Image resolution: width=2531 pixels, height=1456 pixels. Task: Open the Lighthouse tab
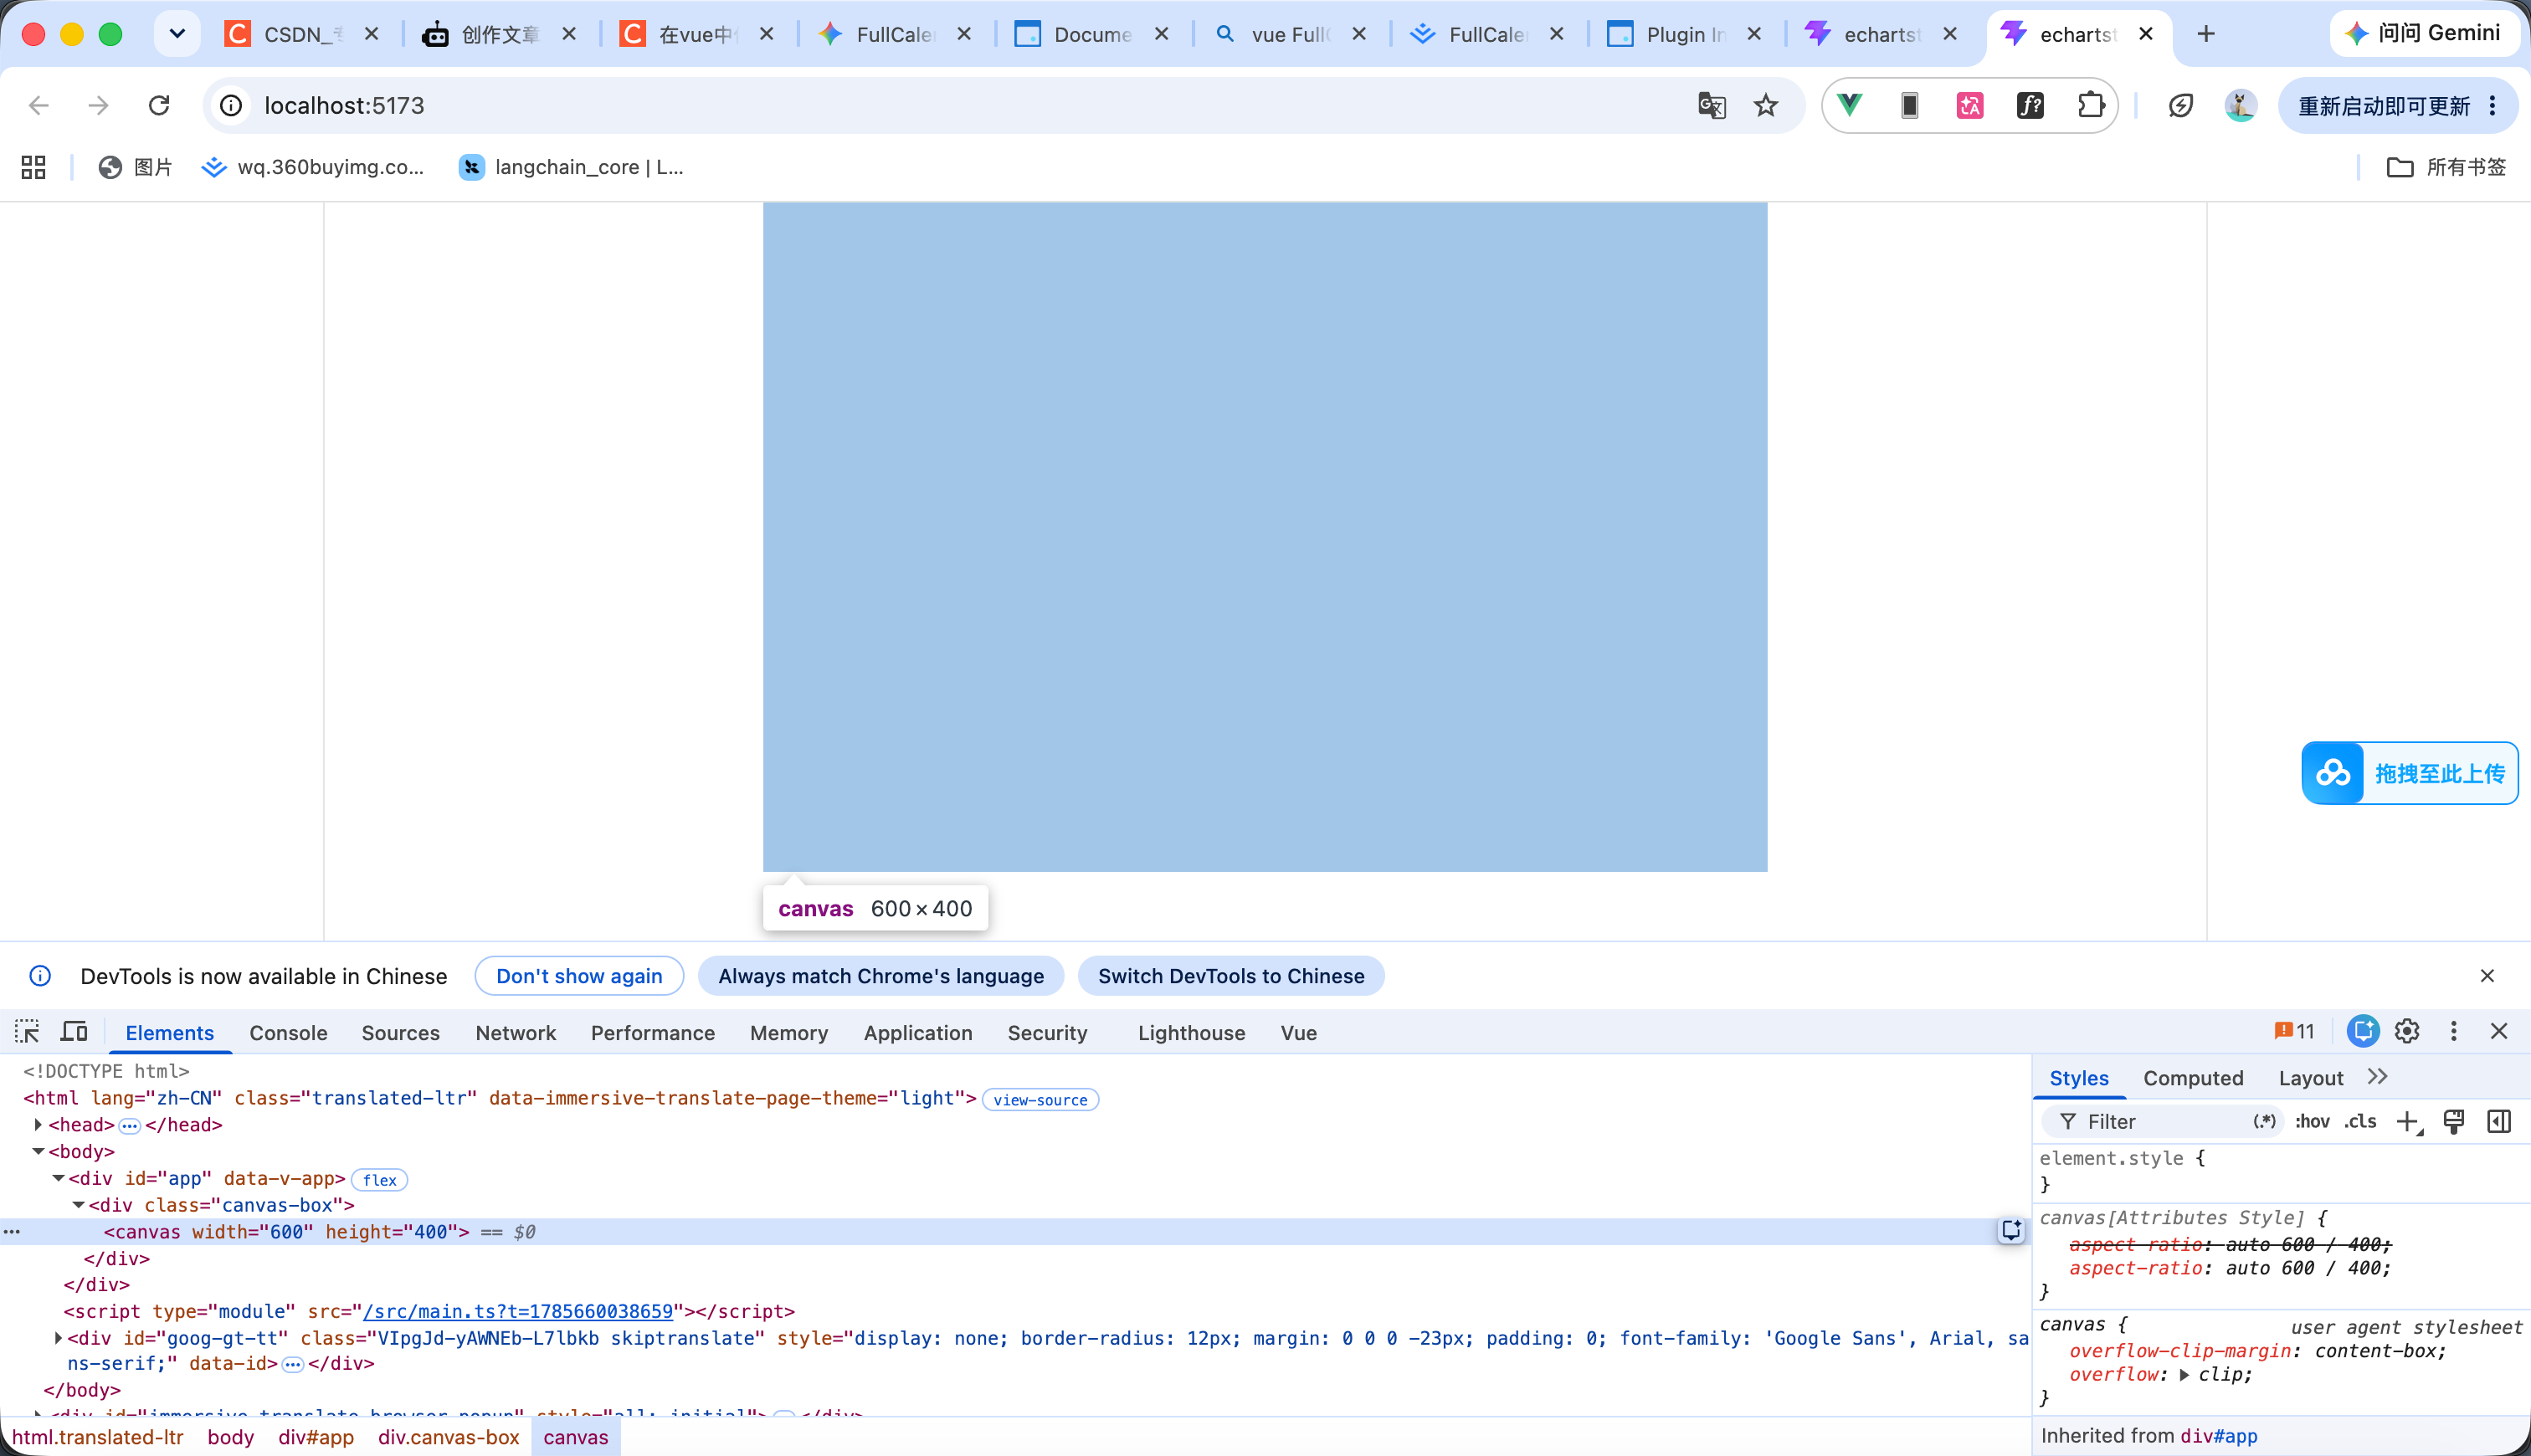click(1191, 1033)
